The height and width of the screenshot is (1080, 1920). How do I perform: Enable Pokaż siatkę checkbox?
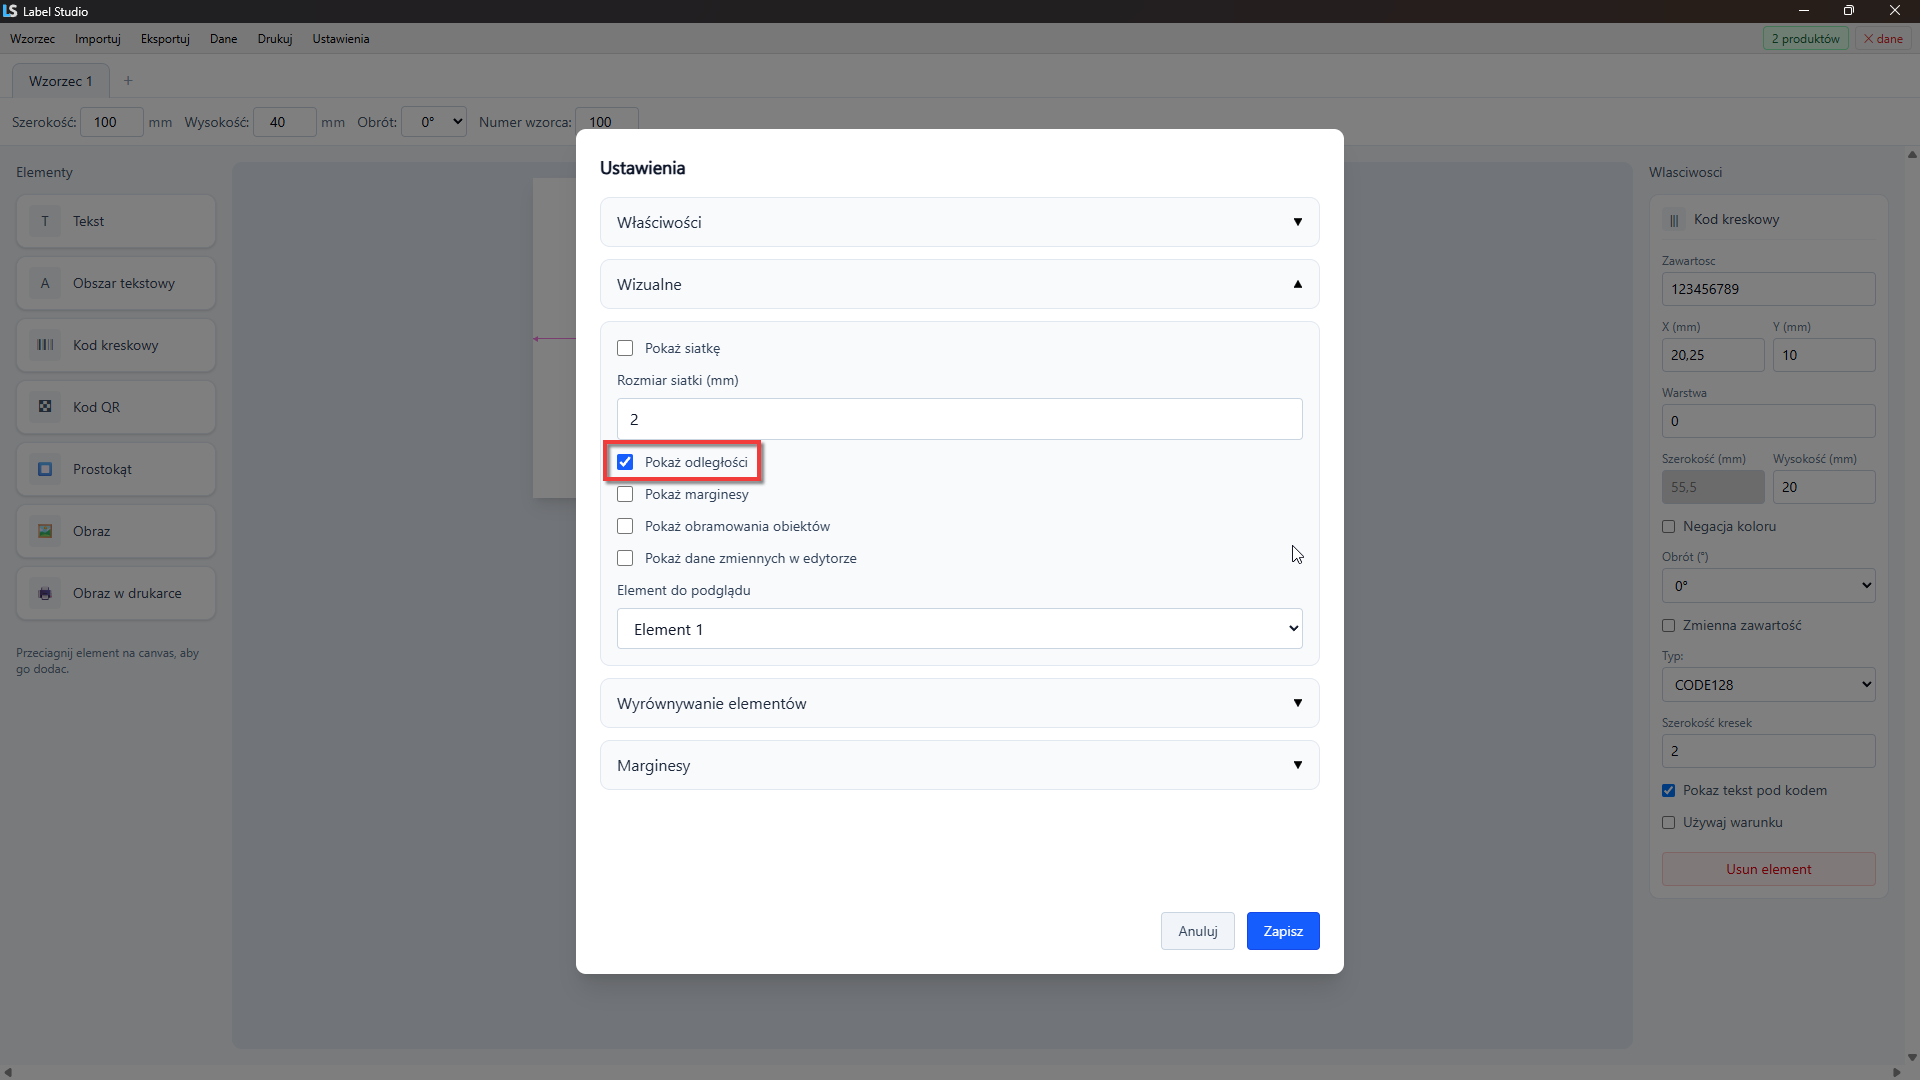pyautogui.click(x=625, y=348)
